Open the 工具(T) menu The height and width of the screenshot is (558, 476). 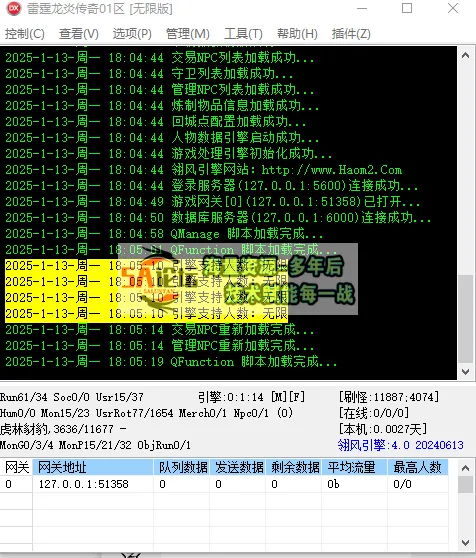pyautogui.click(x=243, y=34)
